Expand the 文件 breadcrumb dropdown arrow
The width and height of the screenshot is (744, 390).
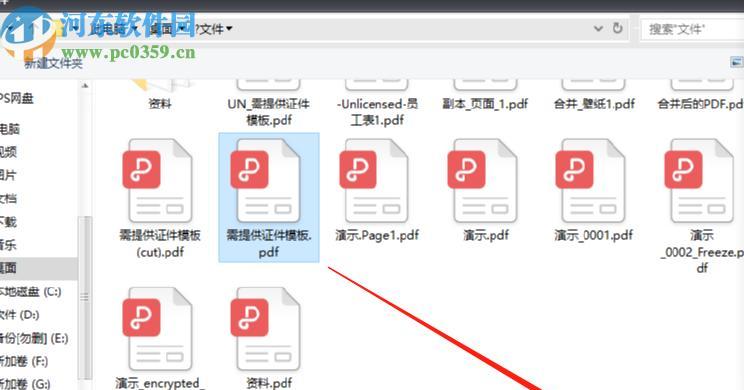pyautogui.click(x=229, y=29)
